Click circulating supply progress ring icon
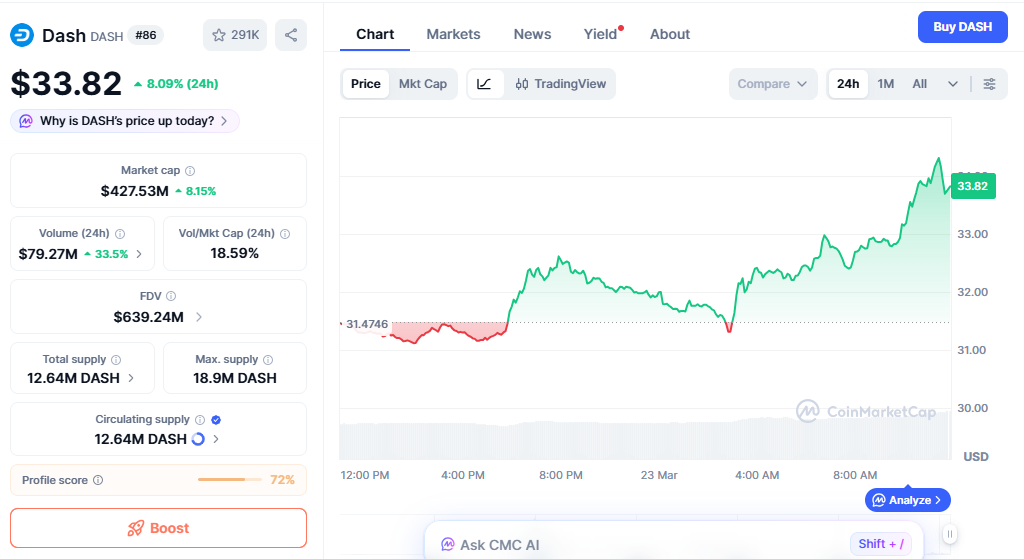This screenshot has width=1024, height=559. coord(198,439)
